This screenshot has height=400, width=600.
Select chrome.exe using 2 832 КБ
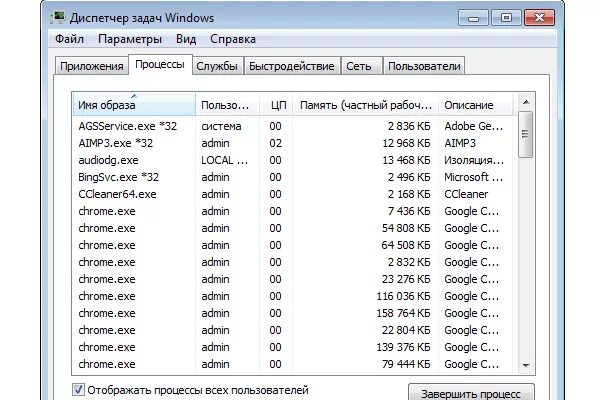click(294, 262)
